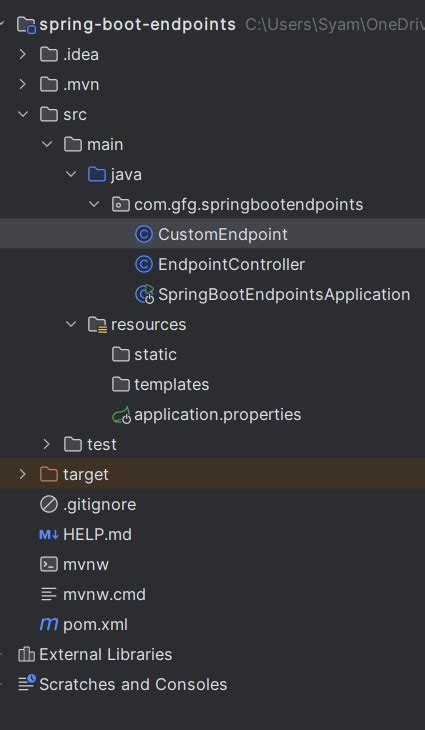Collapse the com.gfg.springbootendpoints package node

tap(94, 204)
